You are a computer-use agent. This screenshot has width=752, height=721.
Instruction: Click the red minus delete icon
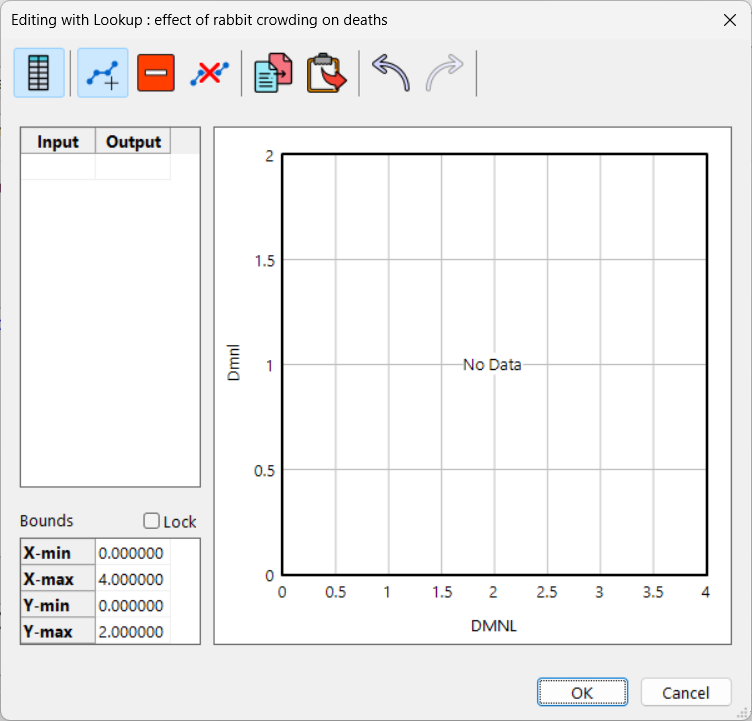[156, 73]
